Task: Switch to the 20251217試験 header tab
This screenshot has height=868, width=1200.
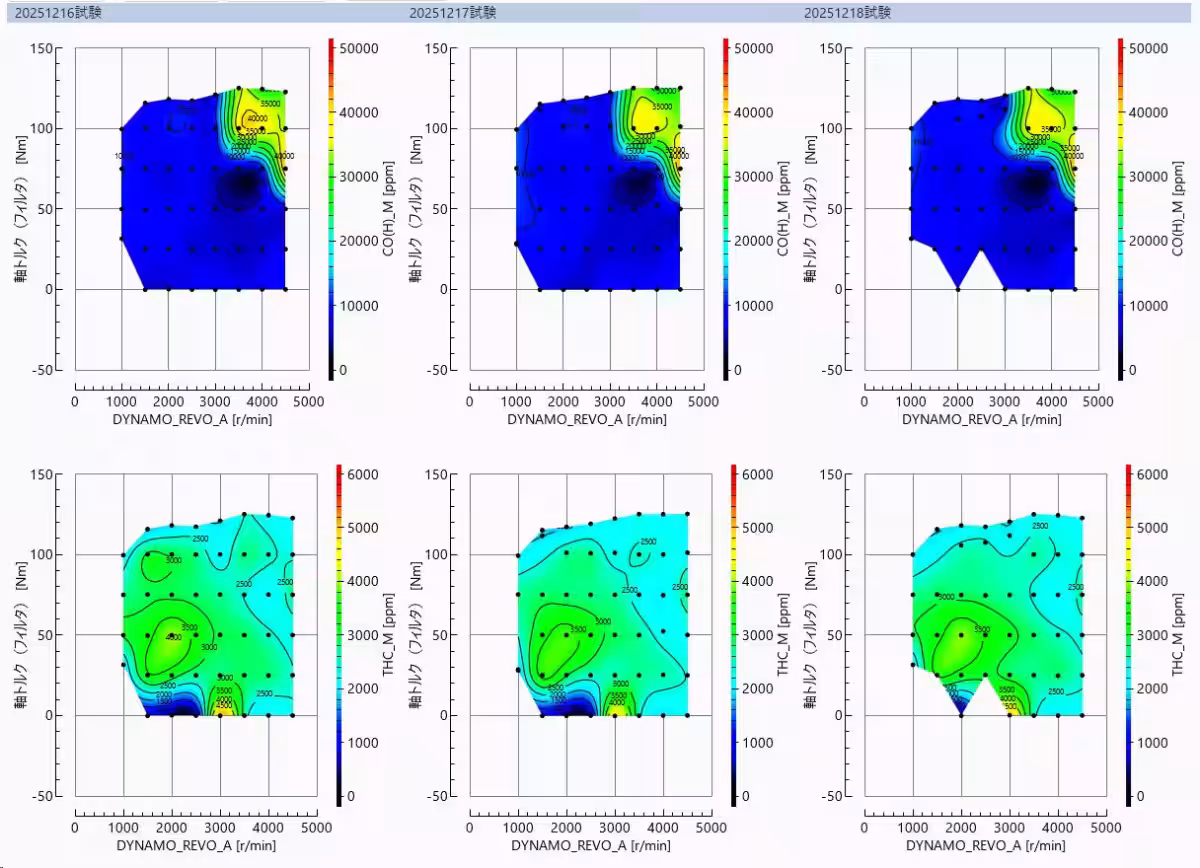Action: tap(452, 13)
